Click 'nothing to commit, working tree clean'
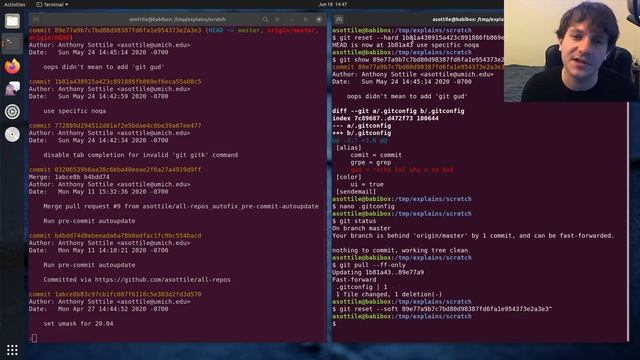 pos(400,251)
